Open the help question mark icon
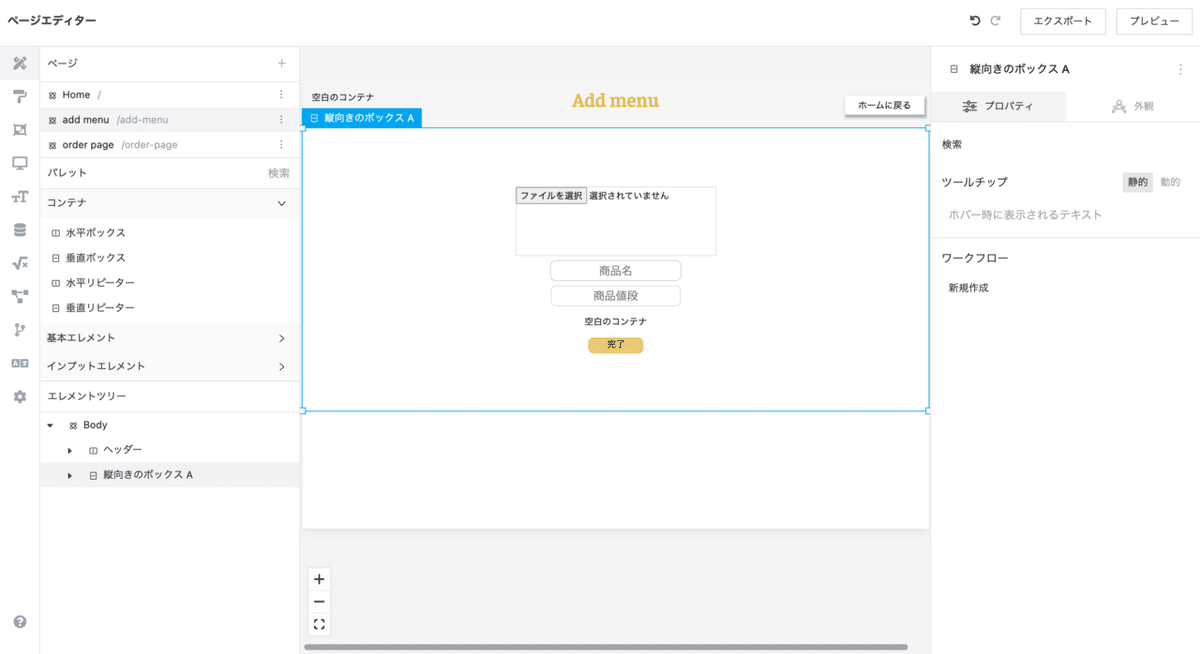The height and width of the screenshot is (654, 1200). click(19, 622)
